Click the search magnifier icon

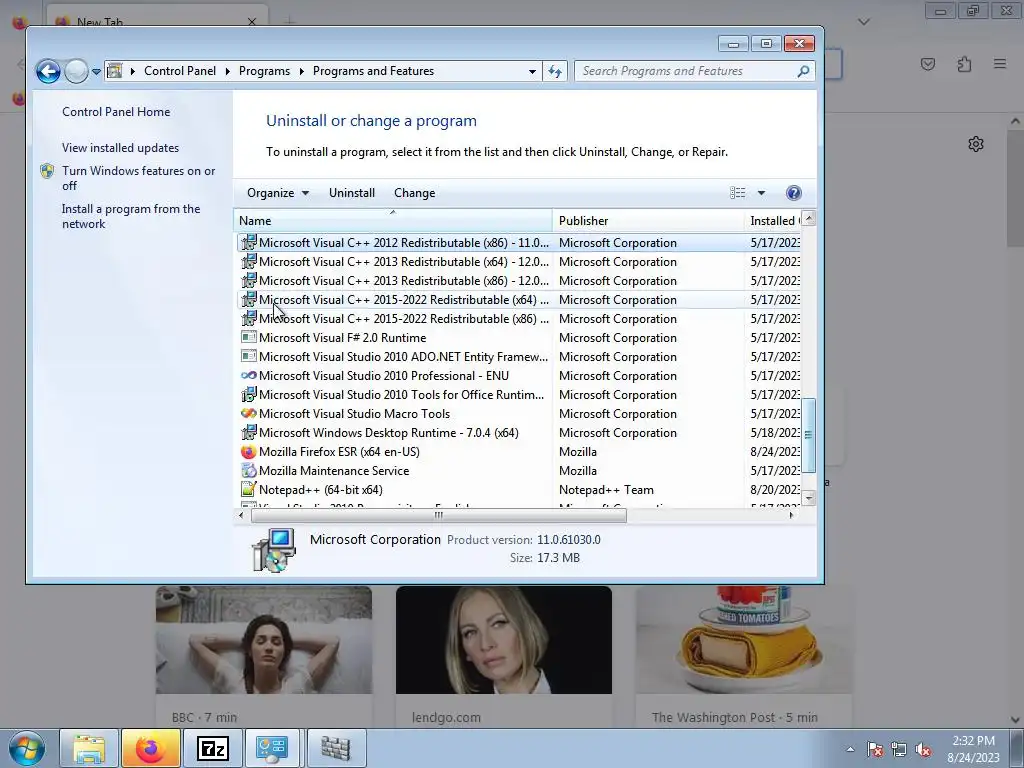click(x=803, y=71)
